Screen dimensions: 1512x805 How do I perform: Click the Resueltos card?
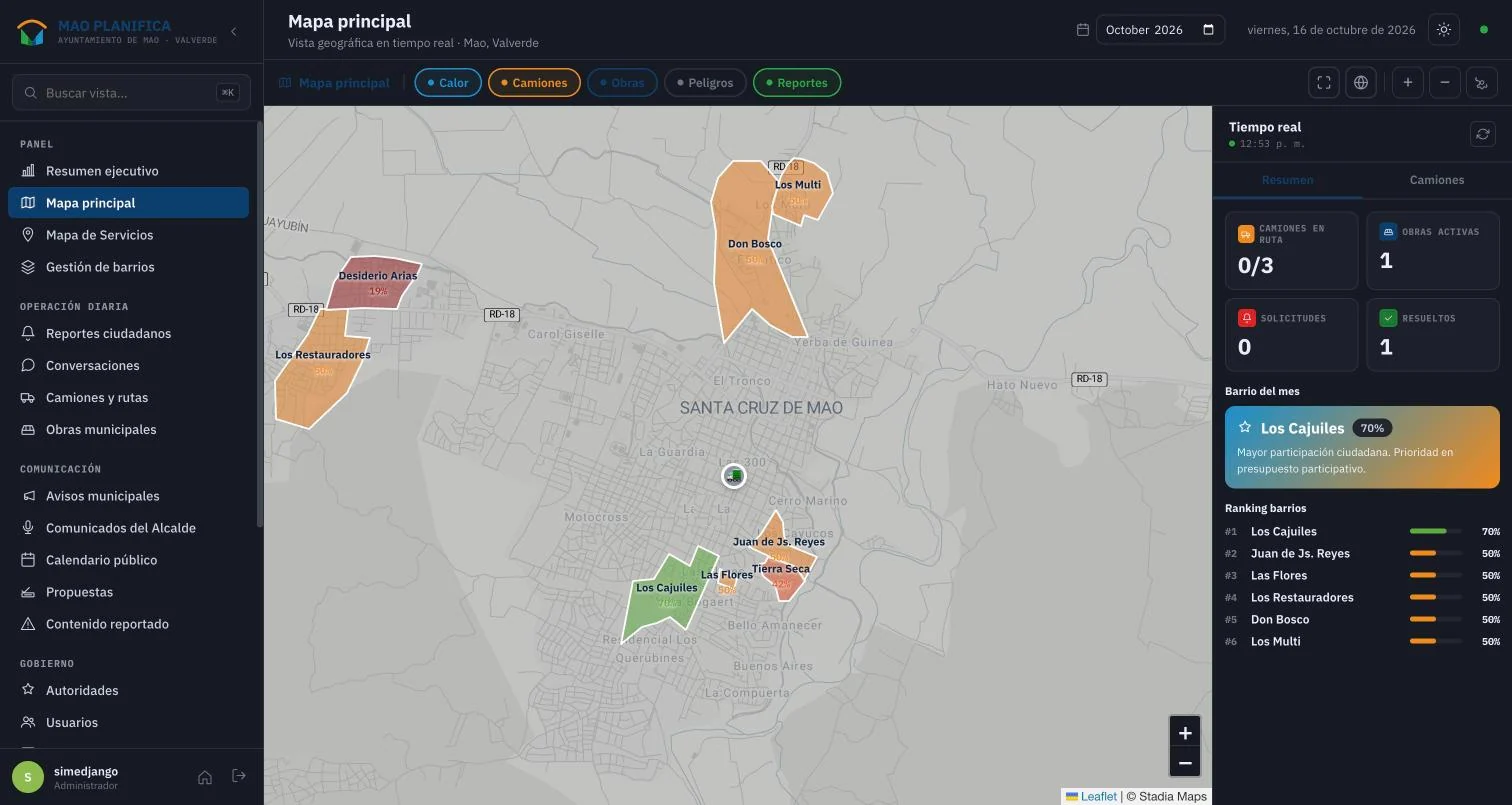1433,335
